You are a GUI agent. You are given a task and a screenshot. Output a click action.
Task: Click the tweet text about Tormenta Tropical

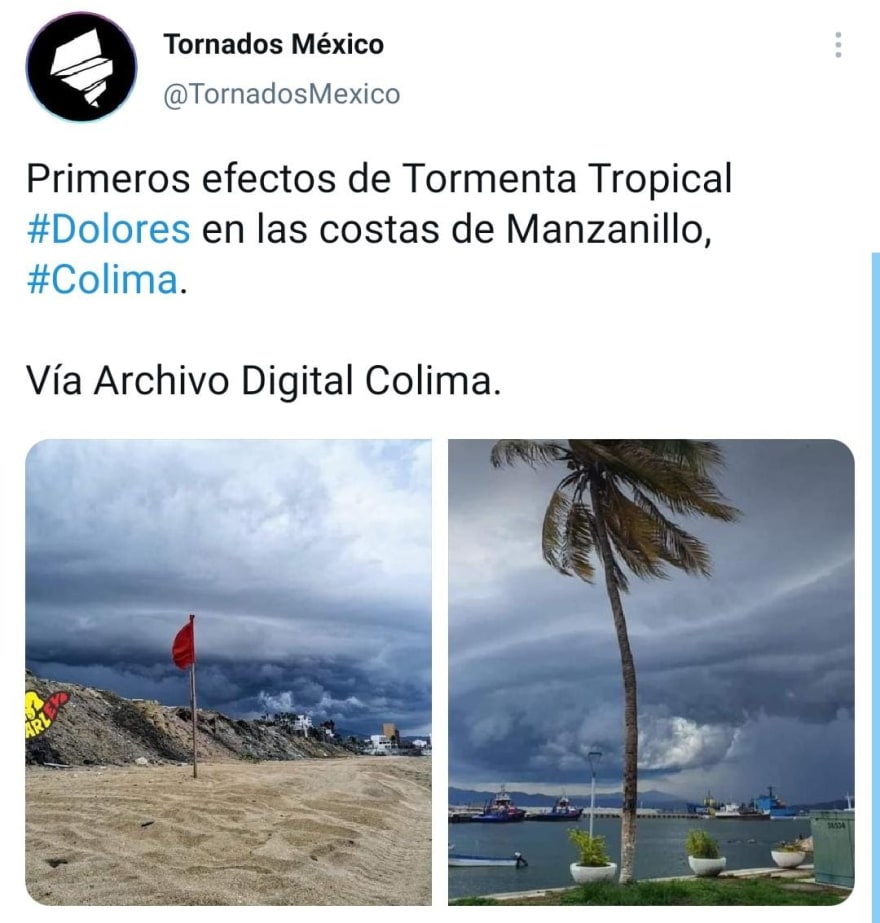(380, 229)
